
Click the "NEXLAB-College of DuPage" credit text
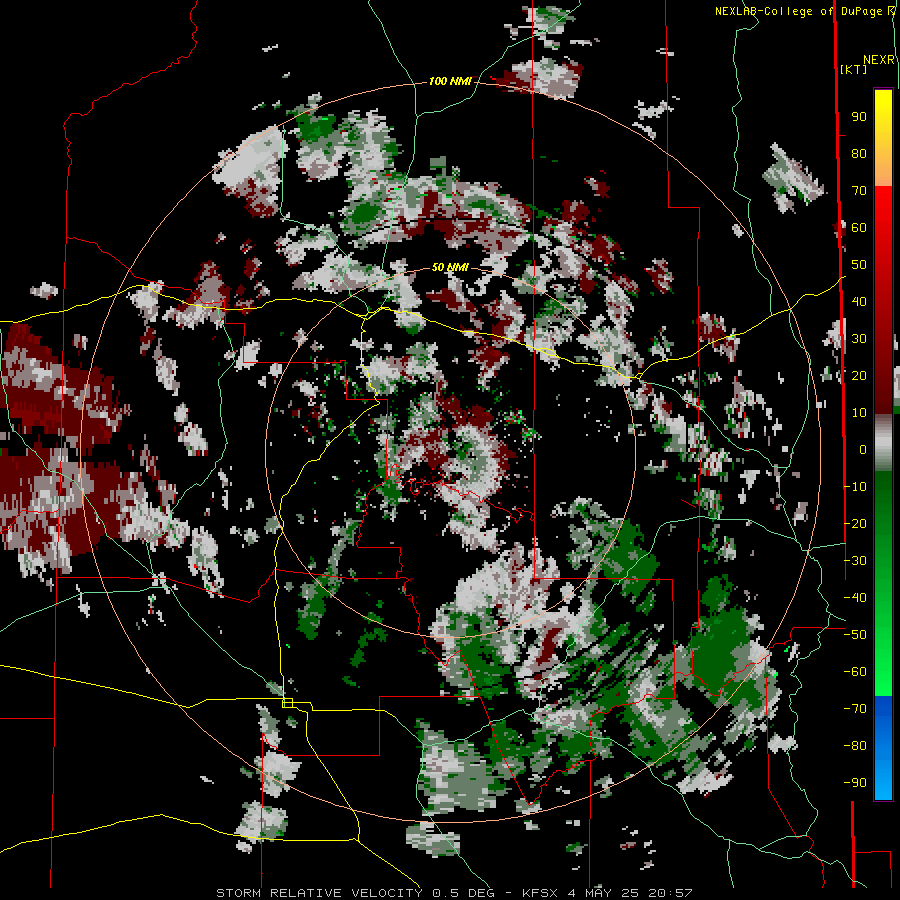coord(798,11)
